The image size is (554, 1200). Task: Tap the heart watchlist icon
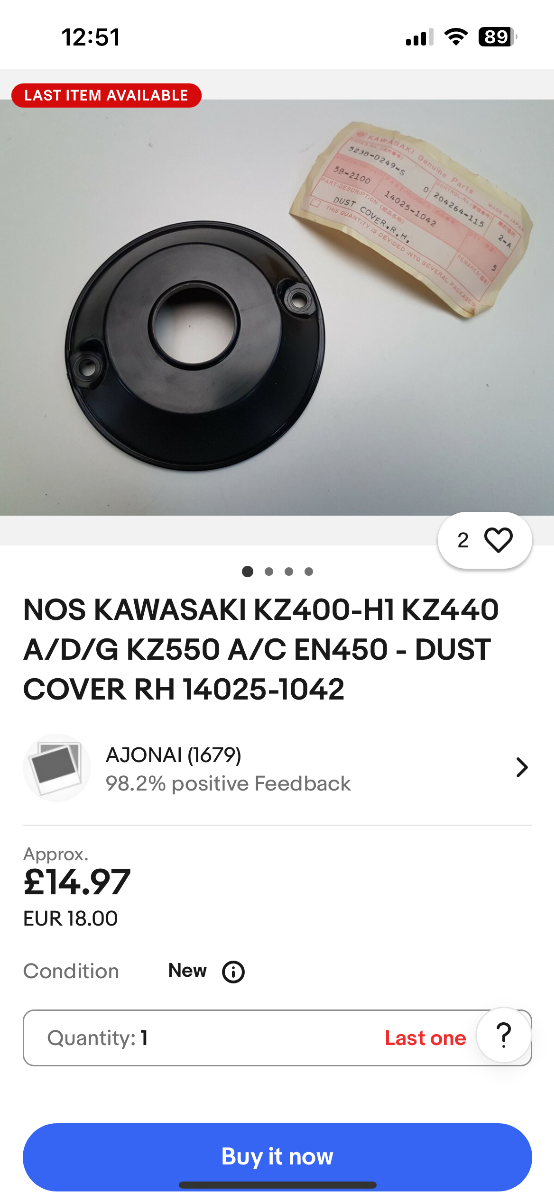point(498,541)
